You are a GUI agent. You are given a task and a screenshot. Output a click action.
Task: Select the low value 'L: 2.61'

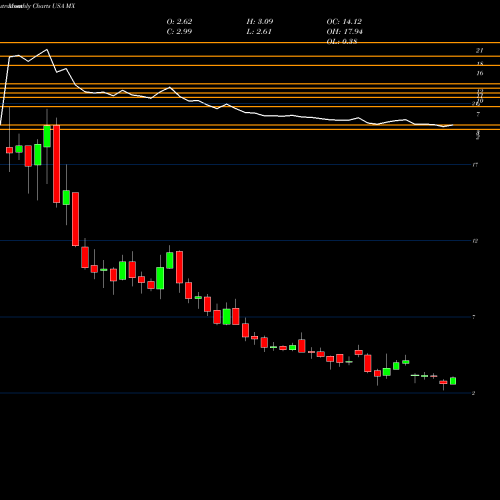click(259, 32)
